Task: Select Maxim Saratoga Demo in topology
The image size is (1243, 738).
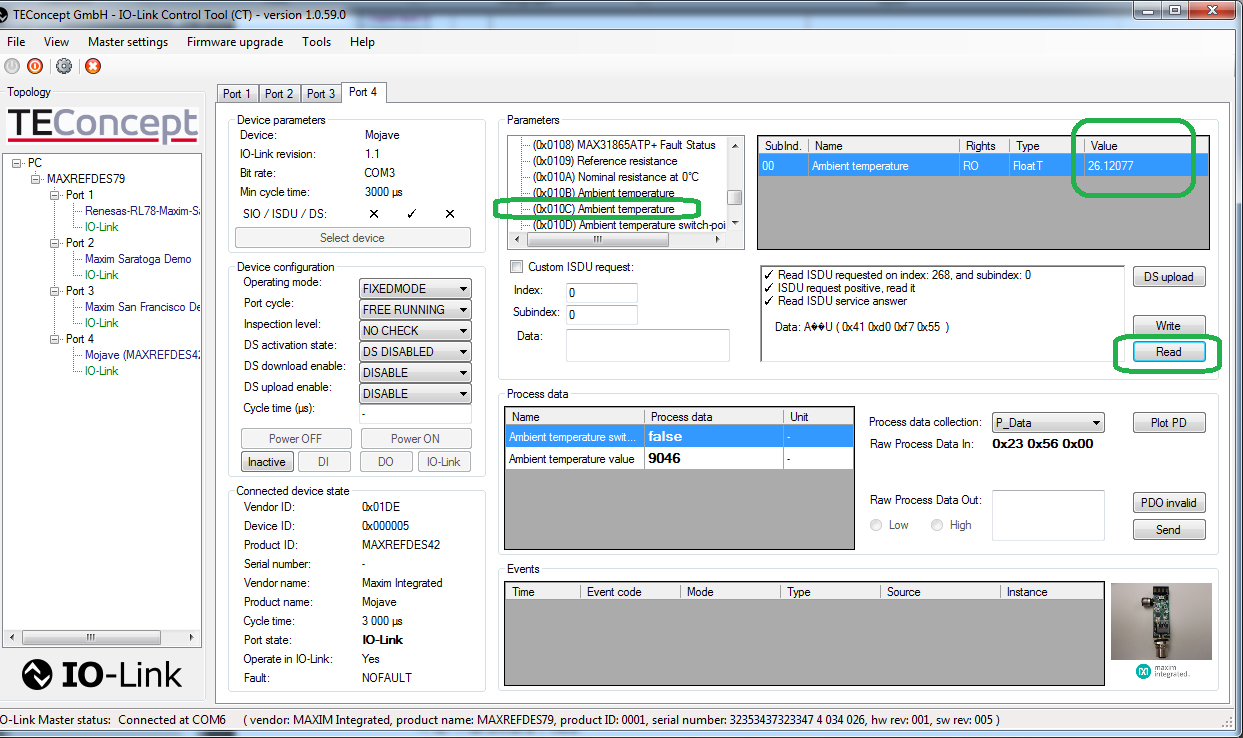Action: [x=138, y=259]
